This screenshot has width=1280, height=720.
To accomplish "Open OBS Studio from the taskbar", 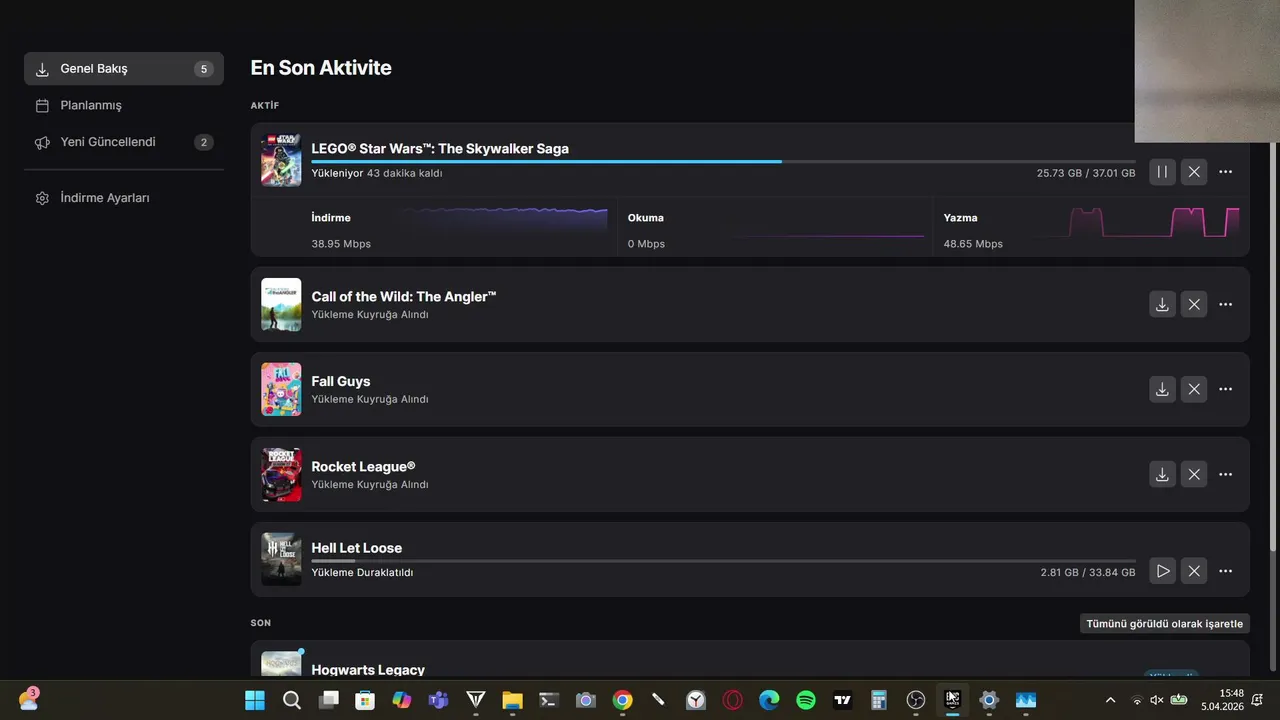I will click(x=916, y=700).
